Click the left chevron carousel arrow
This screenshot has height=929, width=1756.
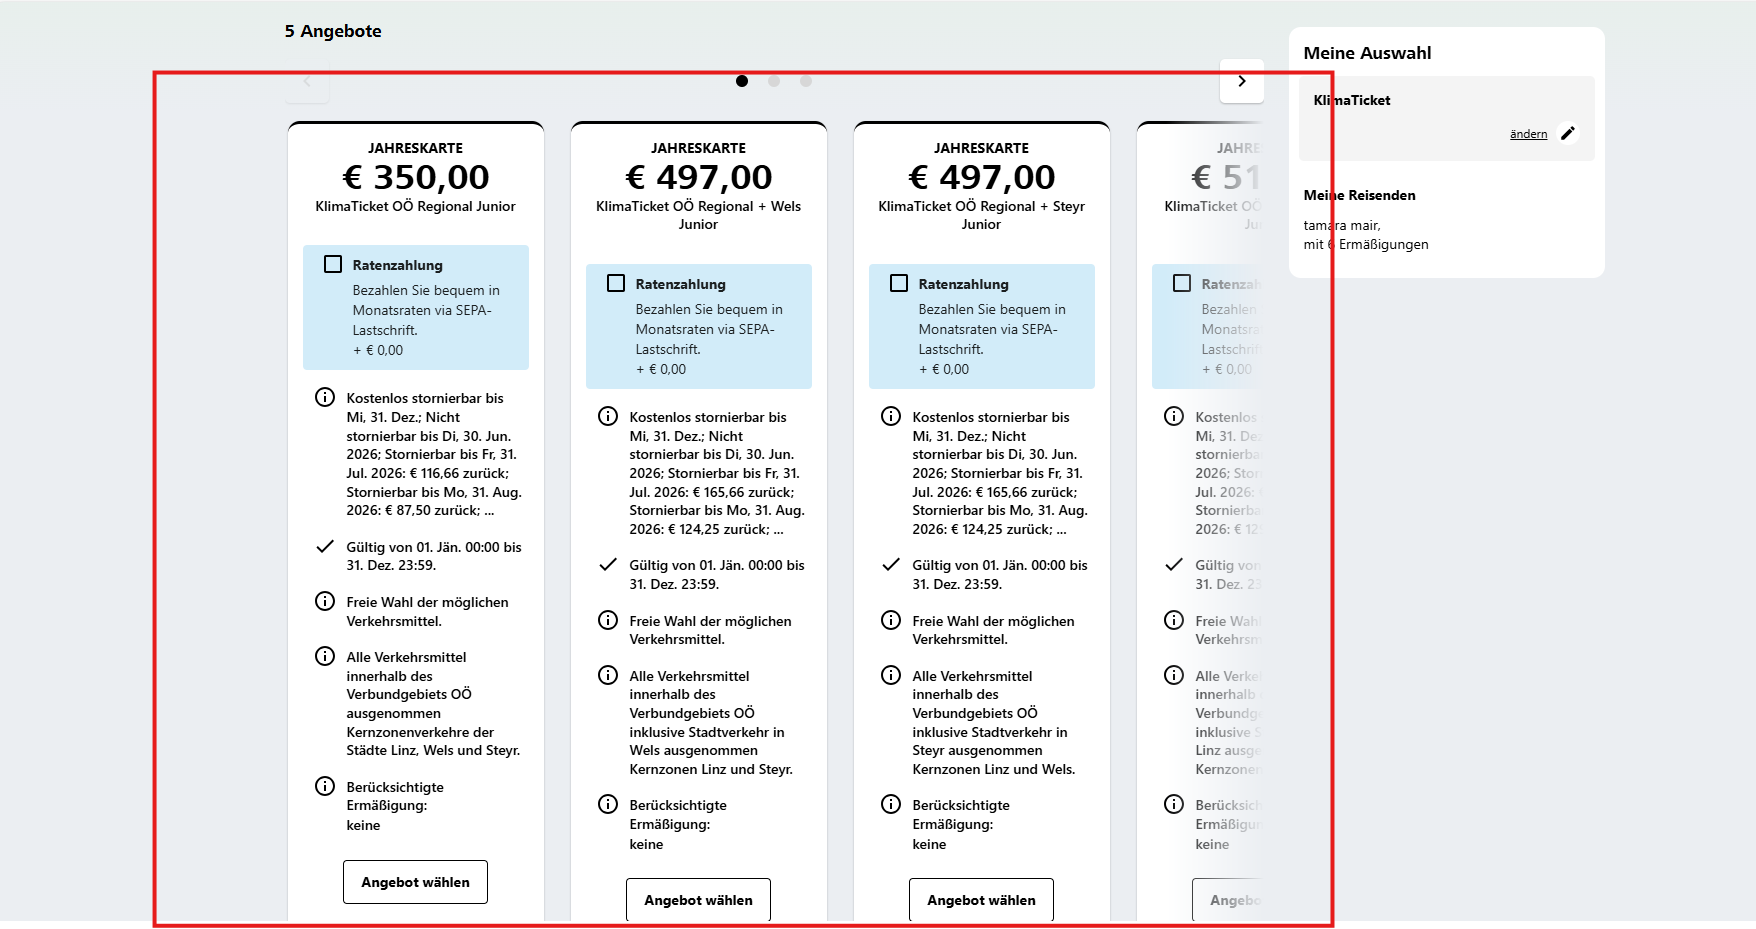(308, 81)
